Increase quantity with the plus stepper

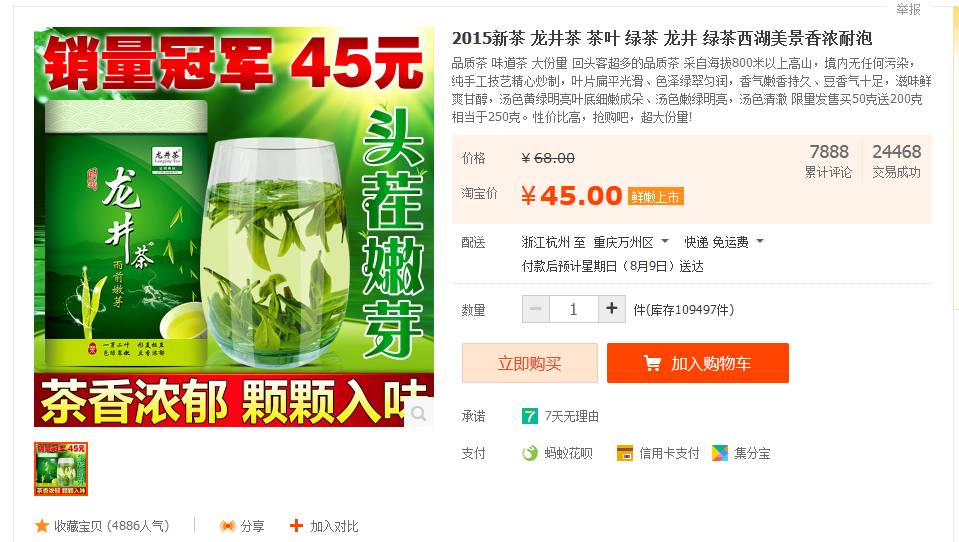point(612,309)
